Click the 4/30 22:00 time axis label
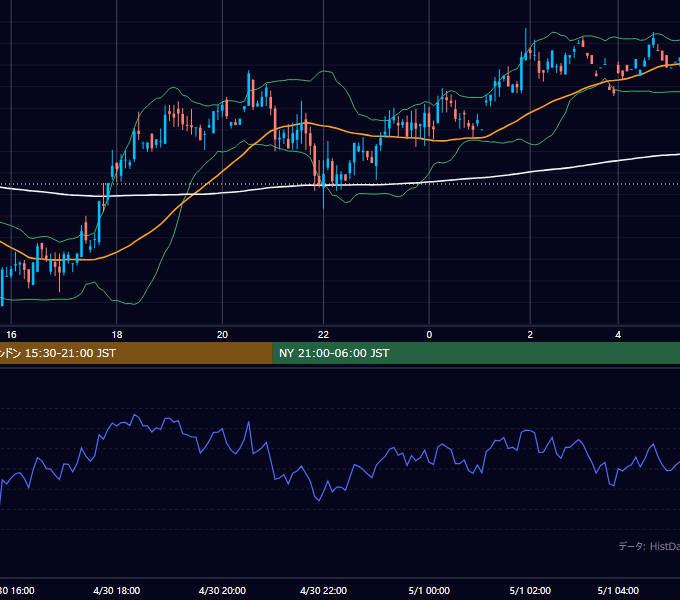This screenshot has height=600, width=680. click(324, 590)
